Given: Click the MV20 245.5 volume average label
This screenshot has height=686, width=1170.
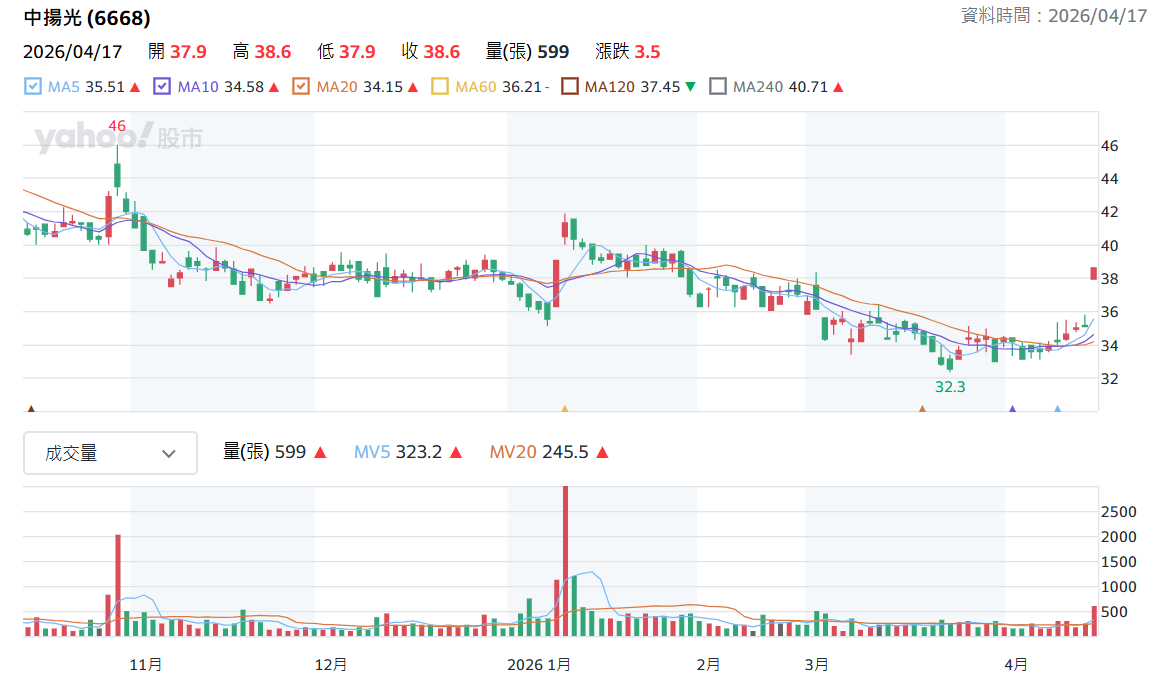Looking at the screenshot, I should click(x=539, y=452).
